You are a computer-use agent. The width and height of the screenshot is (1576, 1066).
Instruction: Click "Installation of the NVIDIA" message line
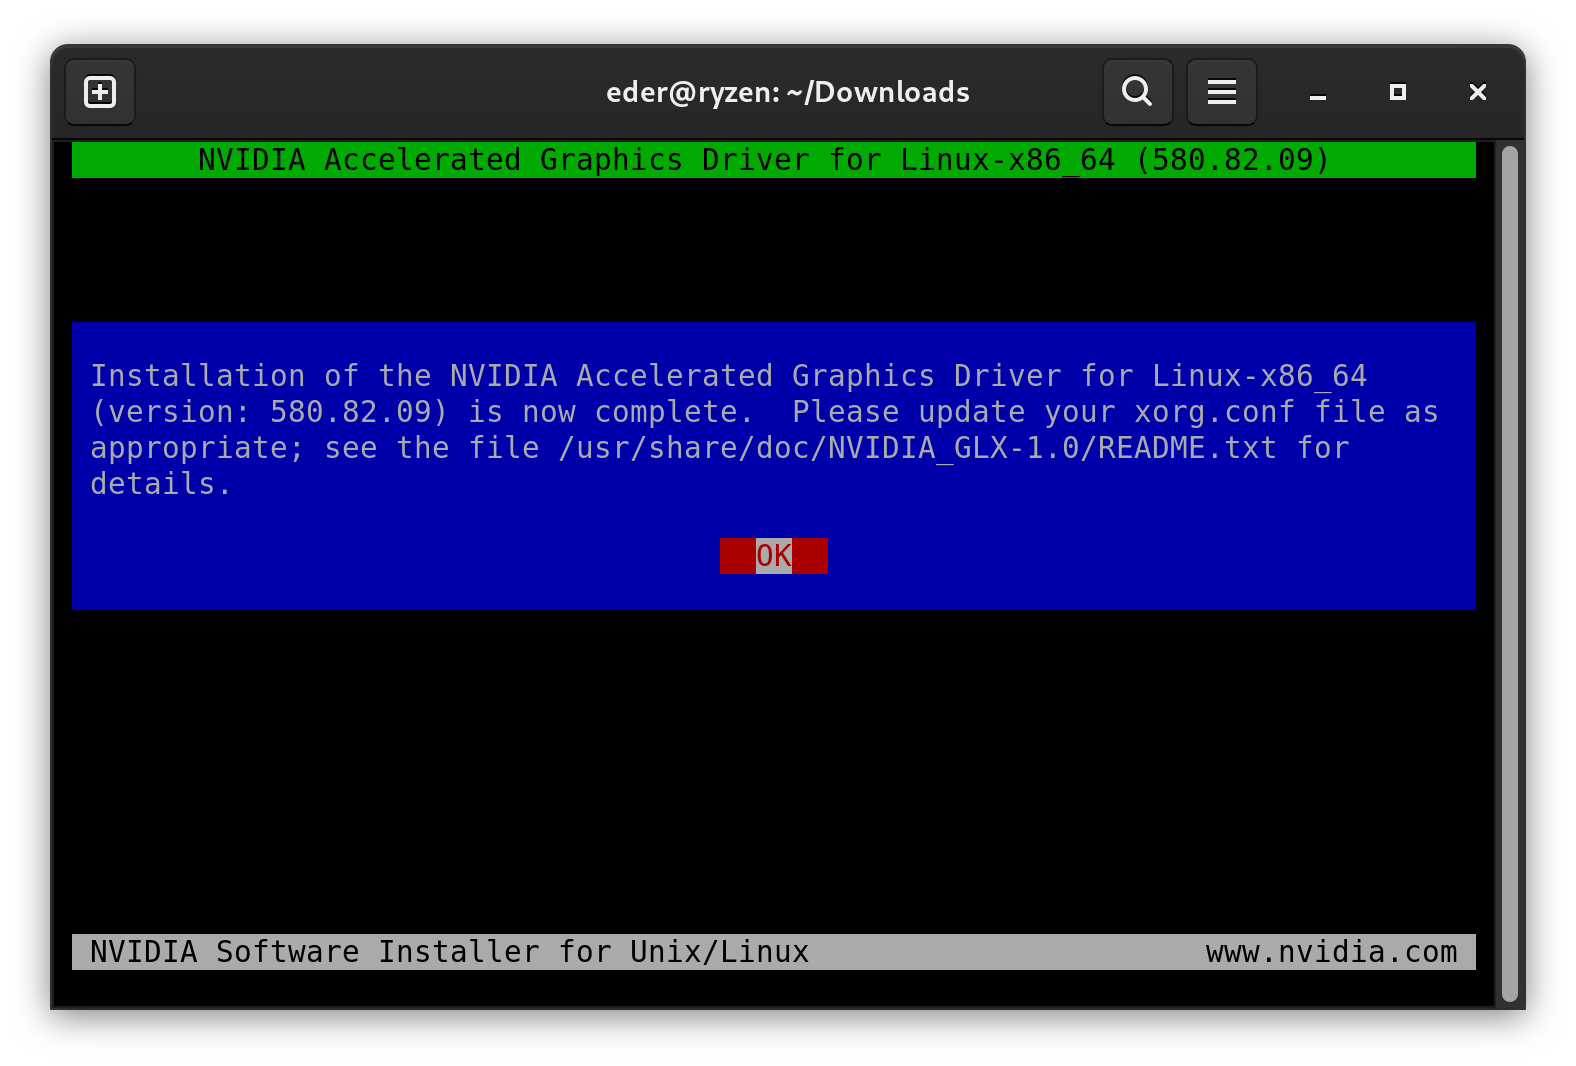click(x=324, y=376)
